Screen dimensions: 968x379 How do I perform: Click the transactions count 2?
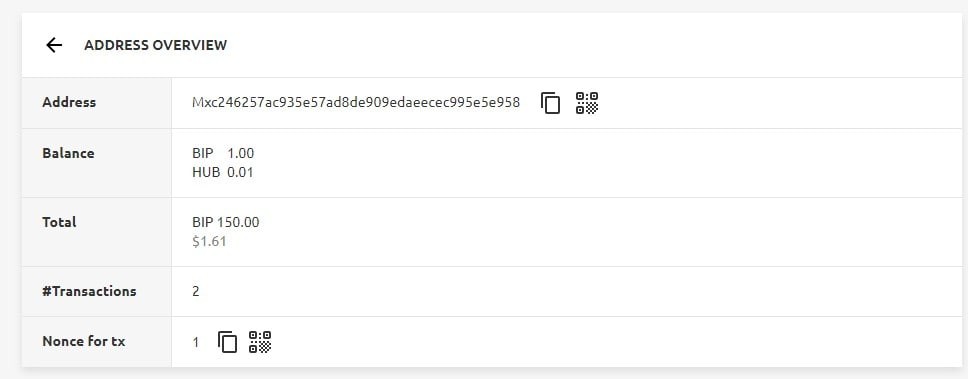click(x=196, y=291)
